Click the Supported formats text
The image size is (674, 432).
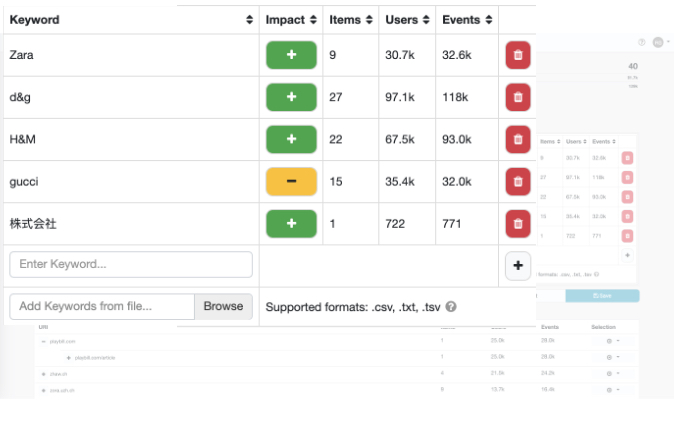tap(353, 307)
